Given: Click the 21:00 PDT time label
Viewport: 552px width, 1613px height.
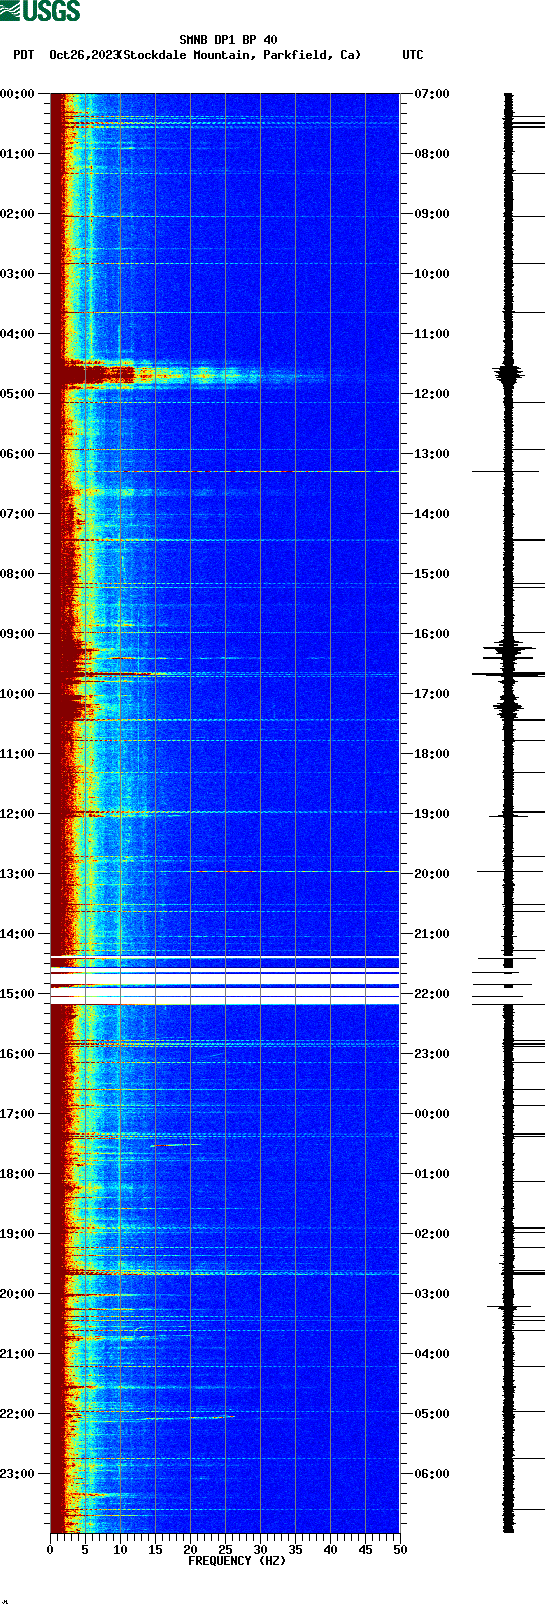Looking at the screenshot, I should (x=18, y=1354).
